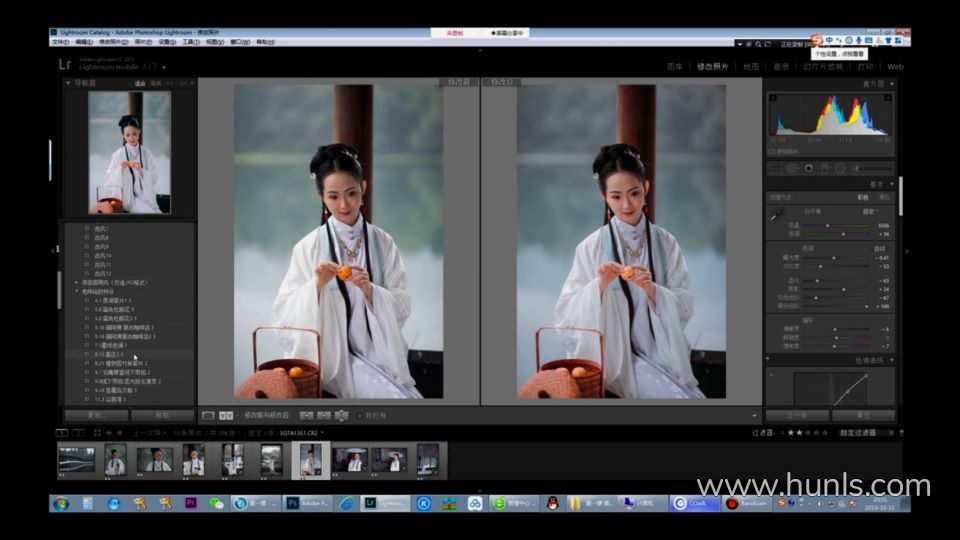Collapse the right panel group arrow
The height and width of the screenshot is (540, 960).
point(907,251)
